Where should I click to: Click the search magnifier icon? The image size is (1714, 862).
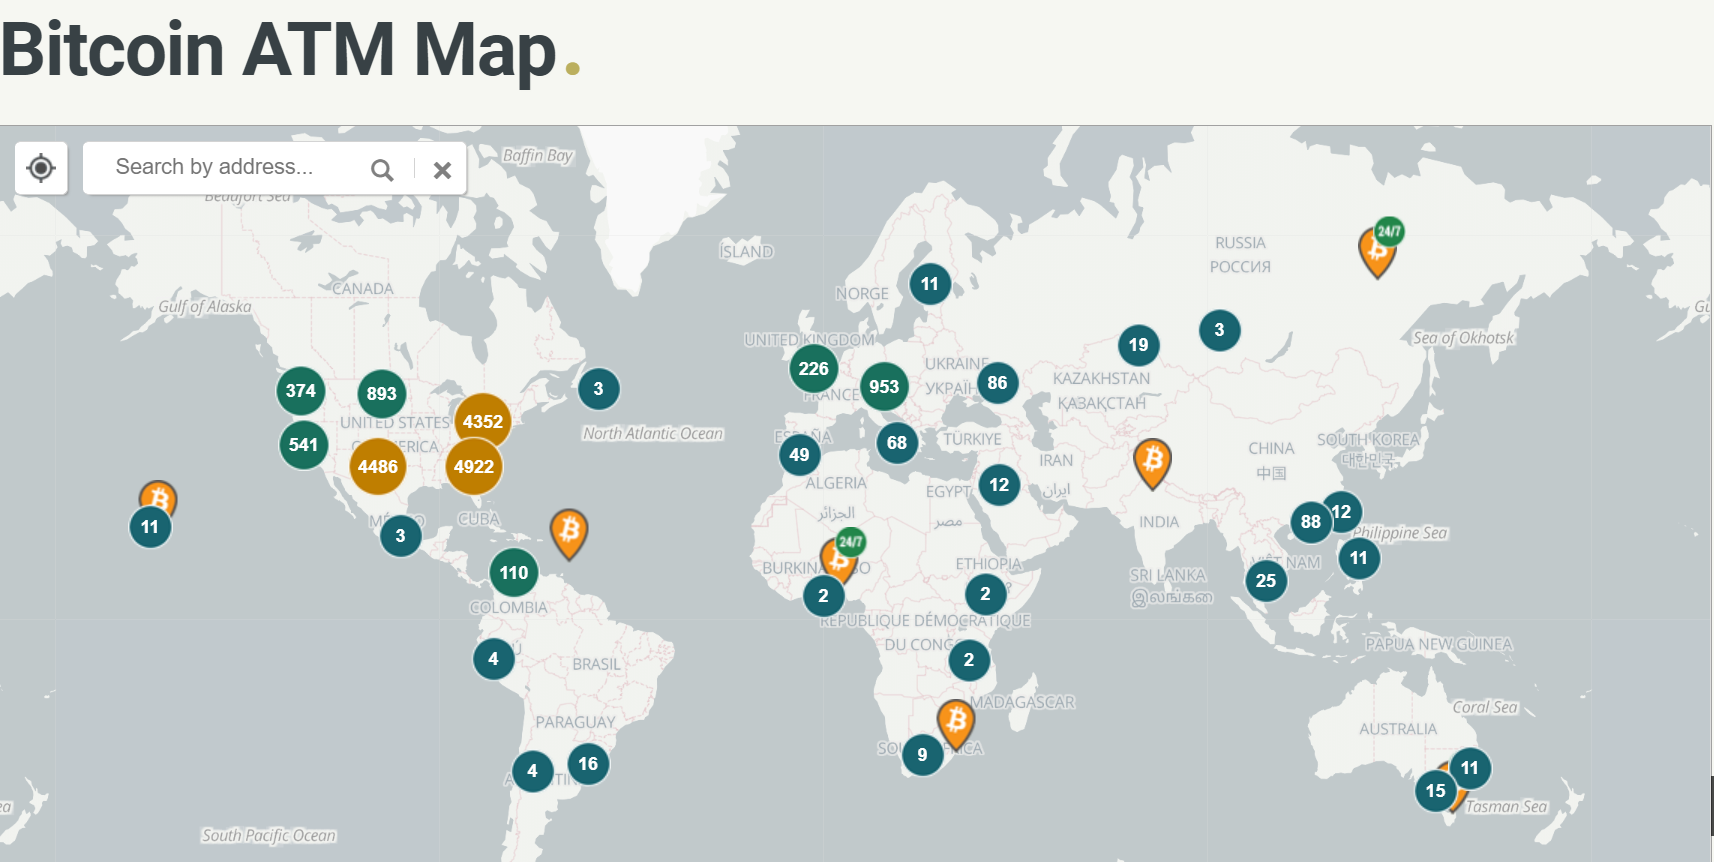click(x=381, y=170)
